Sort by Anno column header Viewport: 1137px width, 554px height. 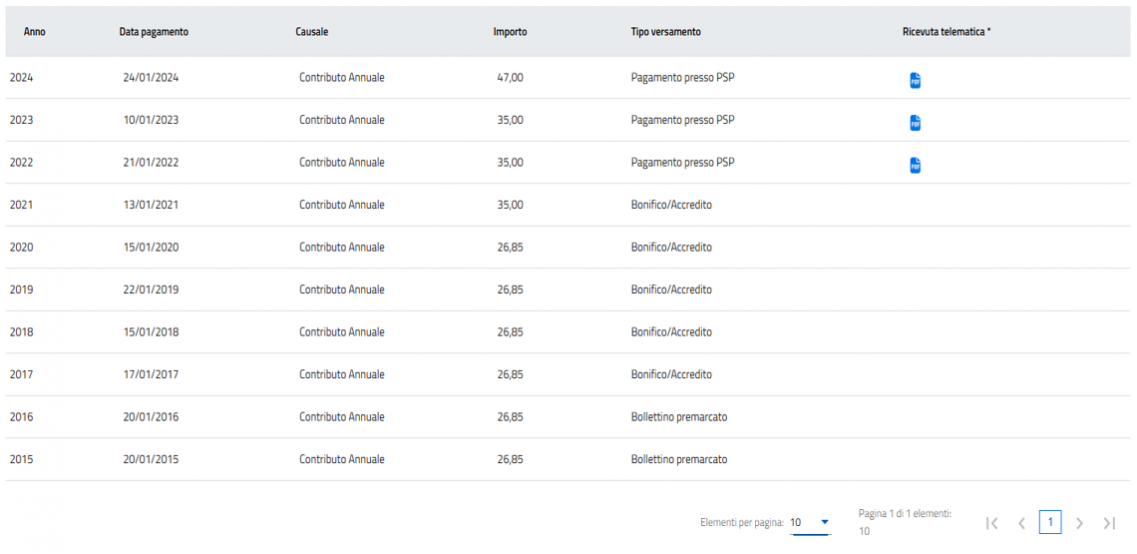click(35, 32)
